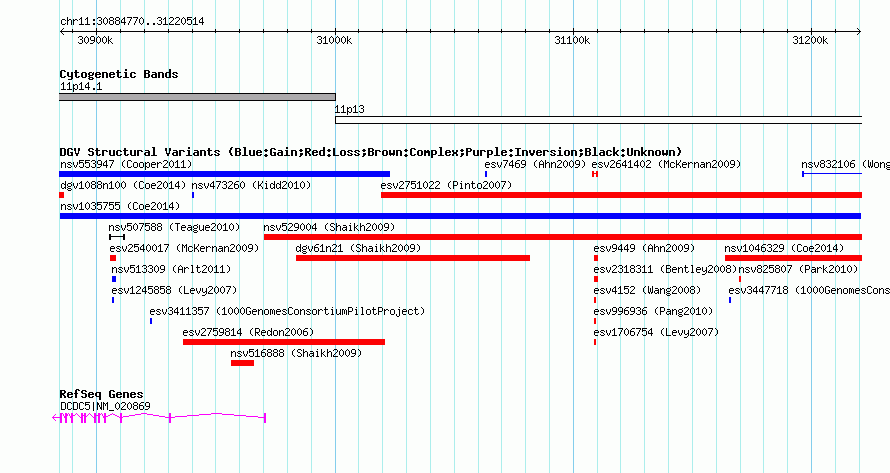Click the 31100k ruler label
Viewport: 890px width, 473px height.
pos(572,40)
